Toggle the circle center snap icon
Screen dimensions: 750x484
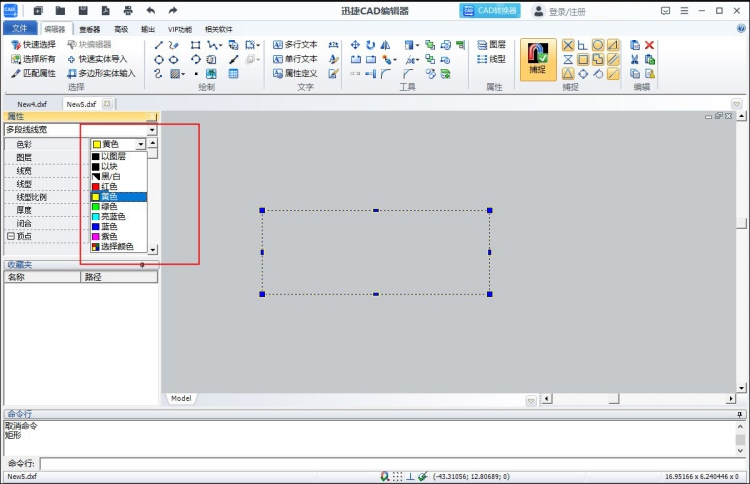598,45
